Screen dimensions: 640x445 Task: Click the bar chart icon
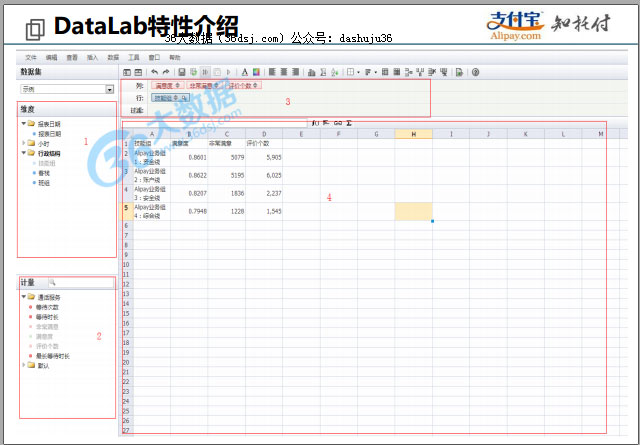click(x=312, y=73)
